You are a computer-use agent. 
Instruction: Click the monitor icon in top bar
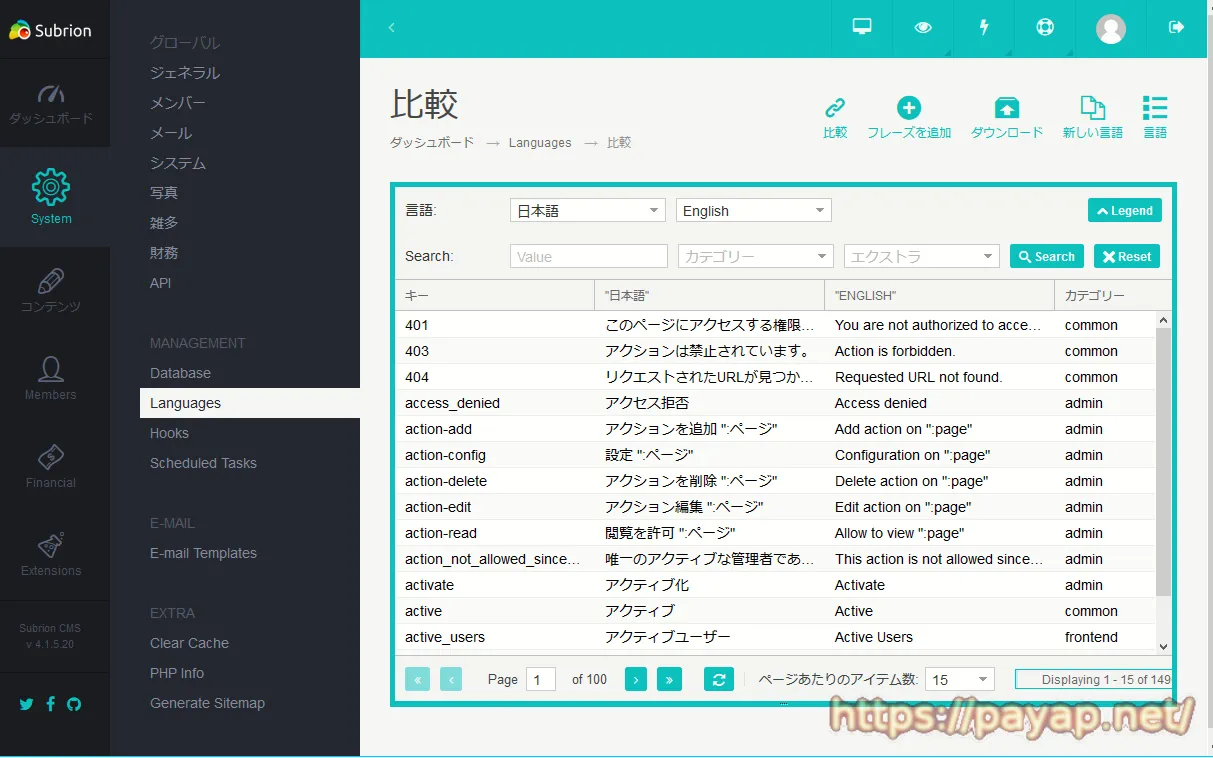point(862,28)
